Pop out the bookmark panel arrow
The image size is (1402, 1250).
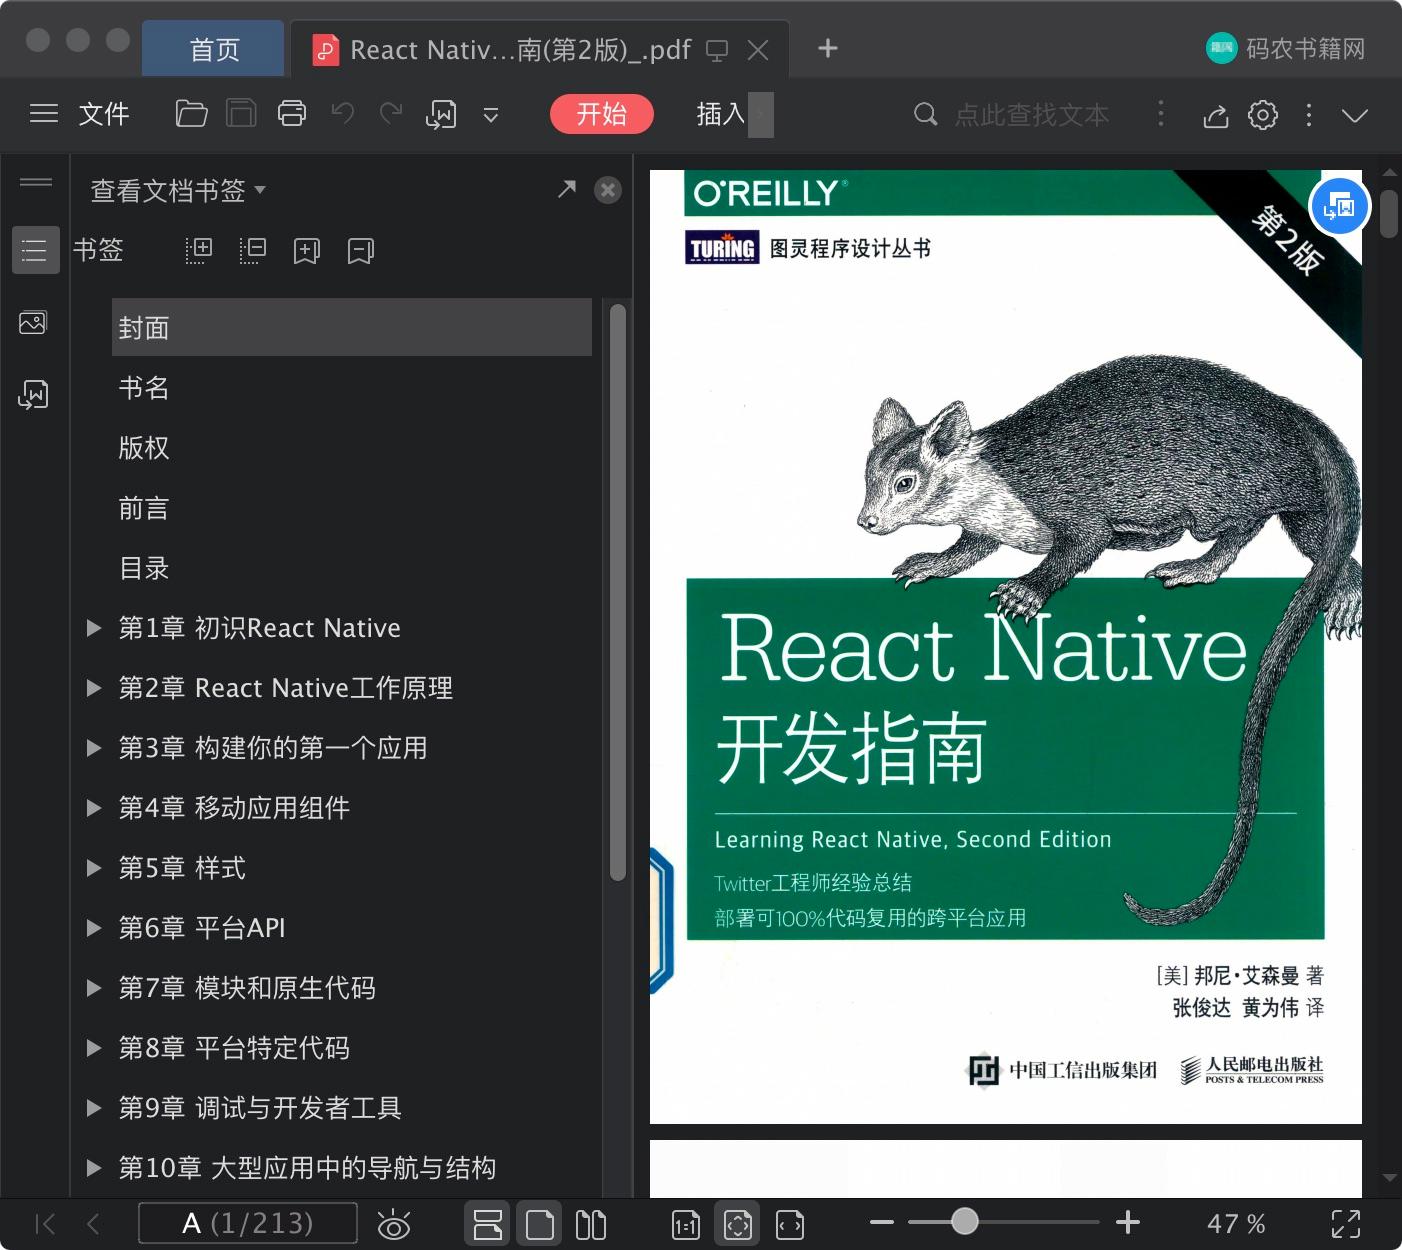coord(567,188)
